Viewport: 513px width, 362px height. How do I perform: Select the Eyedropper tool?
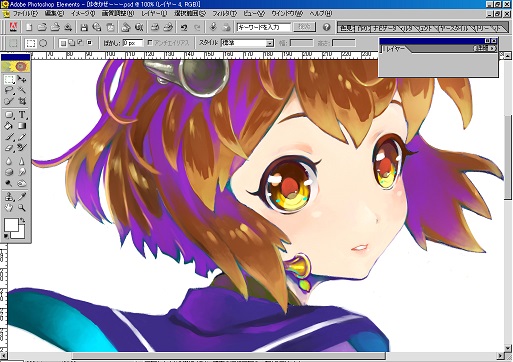22,197
